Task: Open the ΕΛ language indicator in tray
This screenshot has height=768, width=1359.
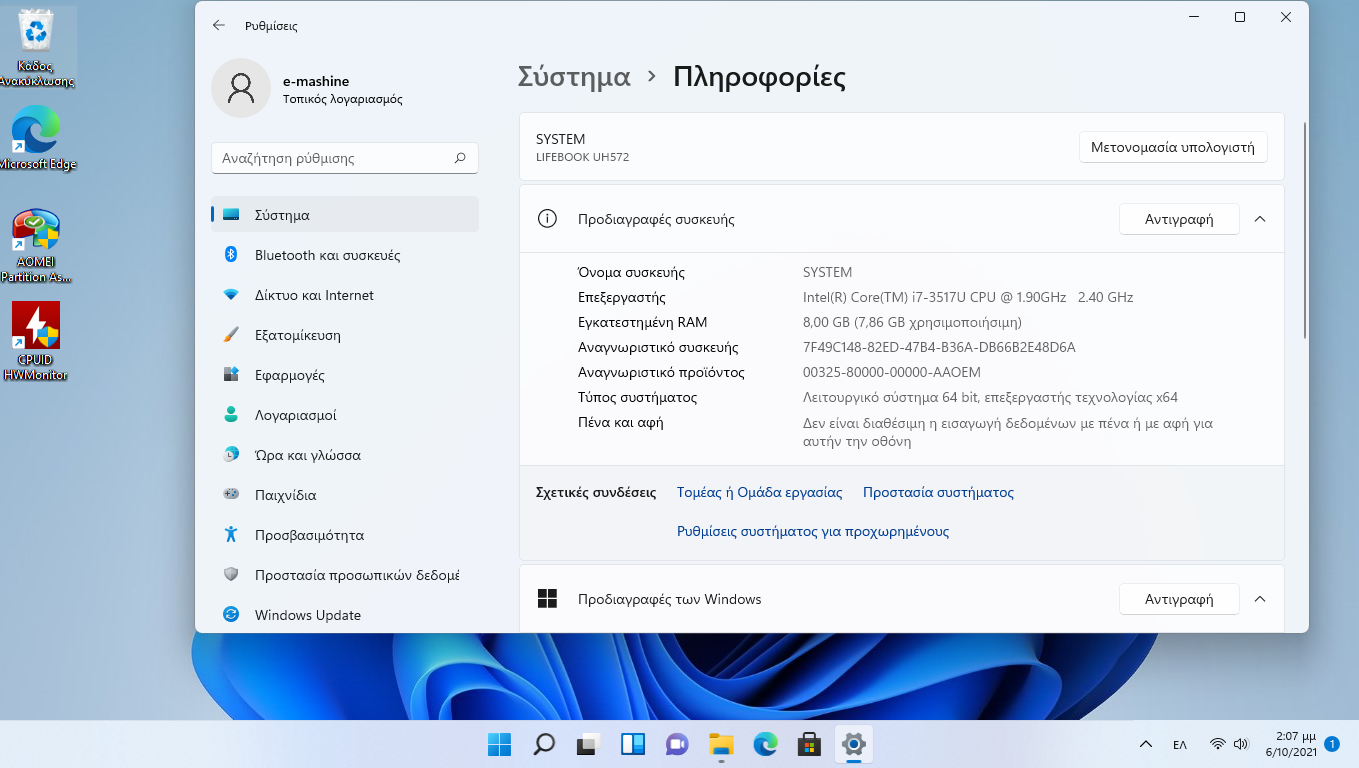Action: pyautogui.click(x=1180, y=744)
